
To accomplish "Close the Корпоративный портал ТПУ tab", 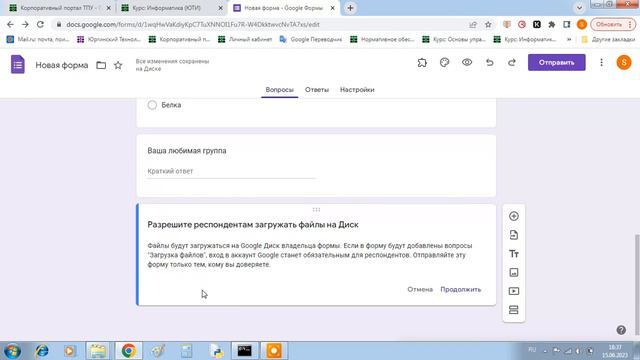I will (109, 8).
